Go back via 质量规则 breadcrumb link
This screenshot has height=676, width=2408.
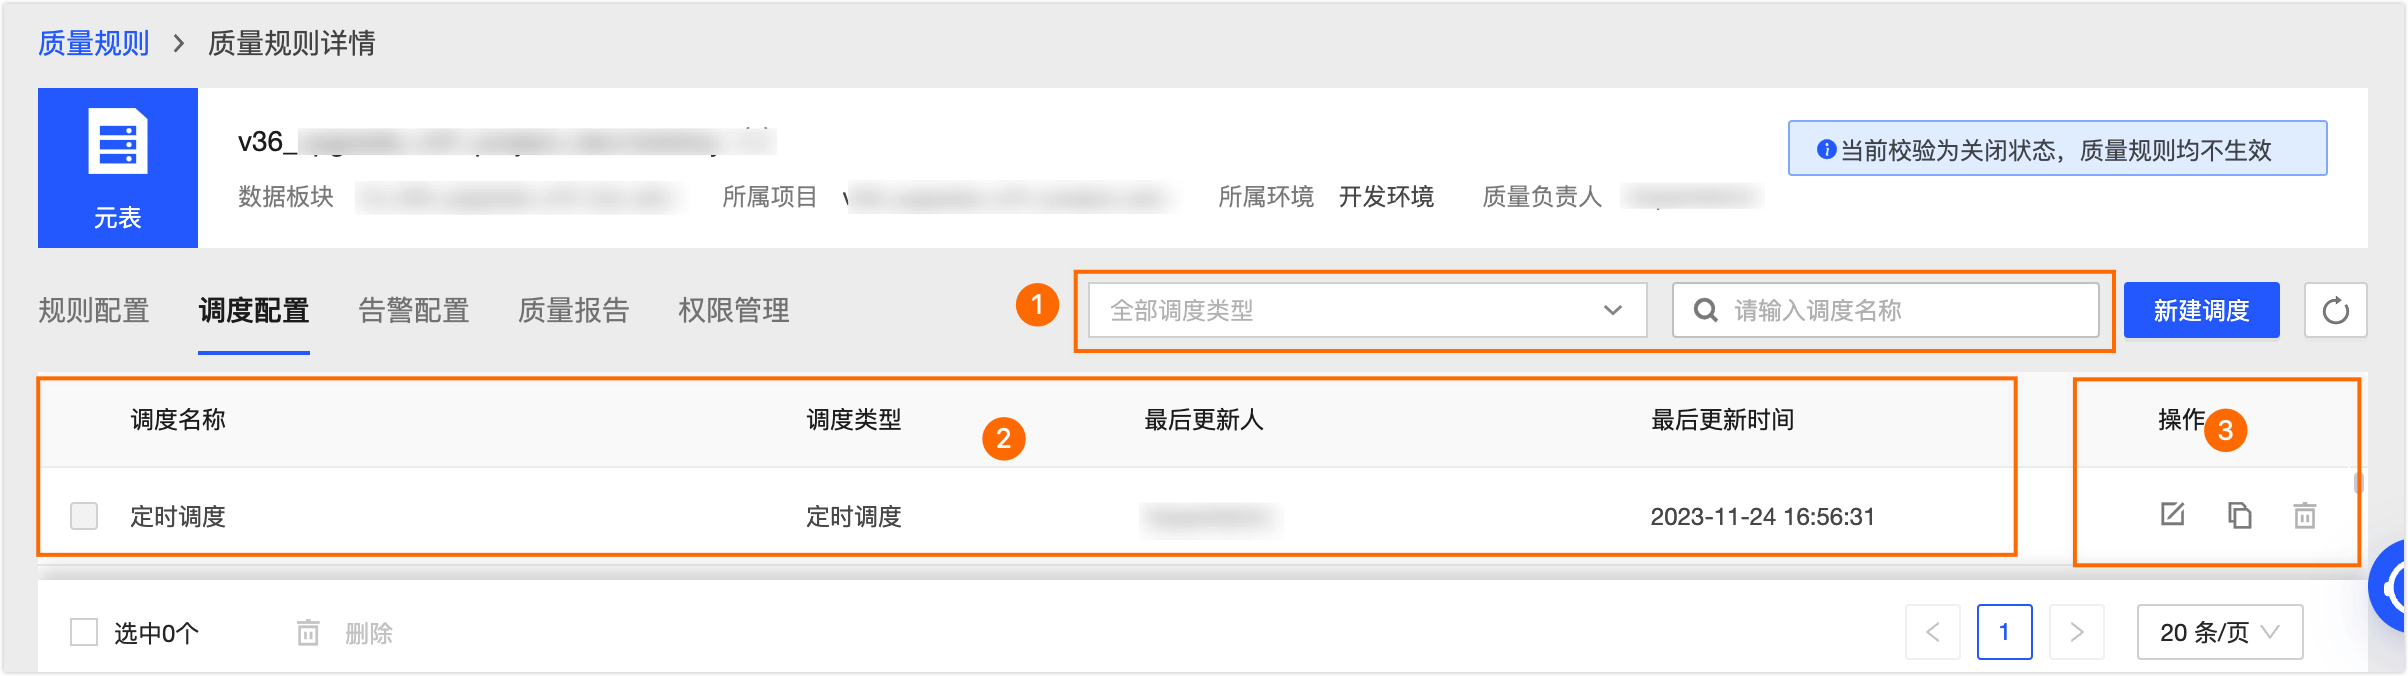94,43
